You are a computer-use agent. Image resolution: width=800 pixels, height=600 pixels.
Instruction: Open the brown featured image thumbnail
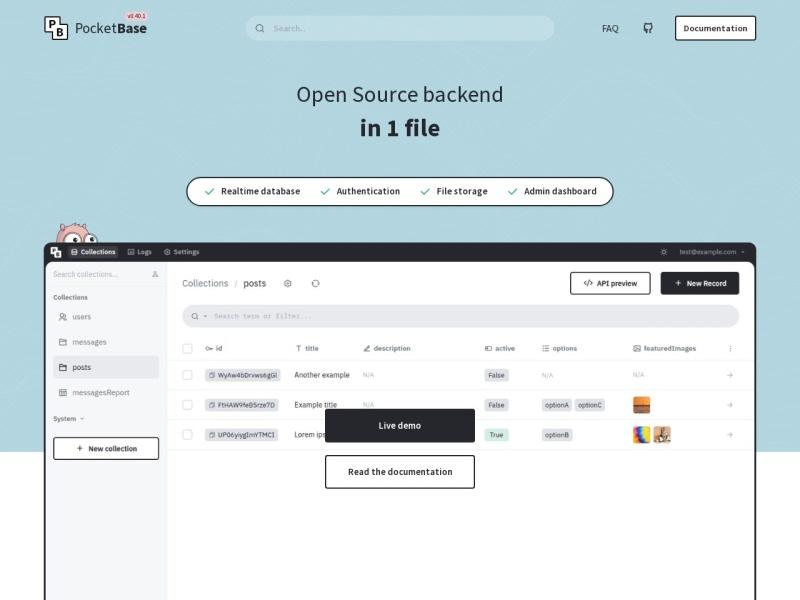tap(641, 405)
